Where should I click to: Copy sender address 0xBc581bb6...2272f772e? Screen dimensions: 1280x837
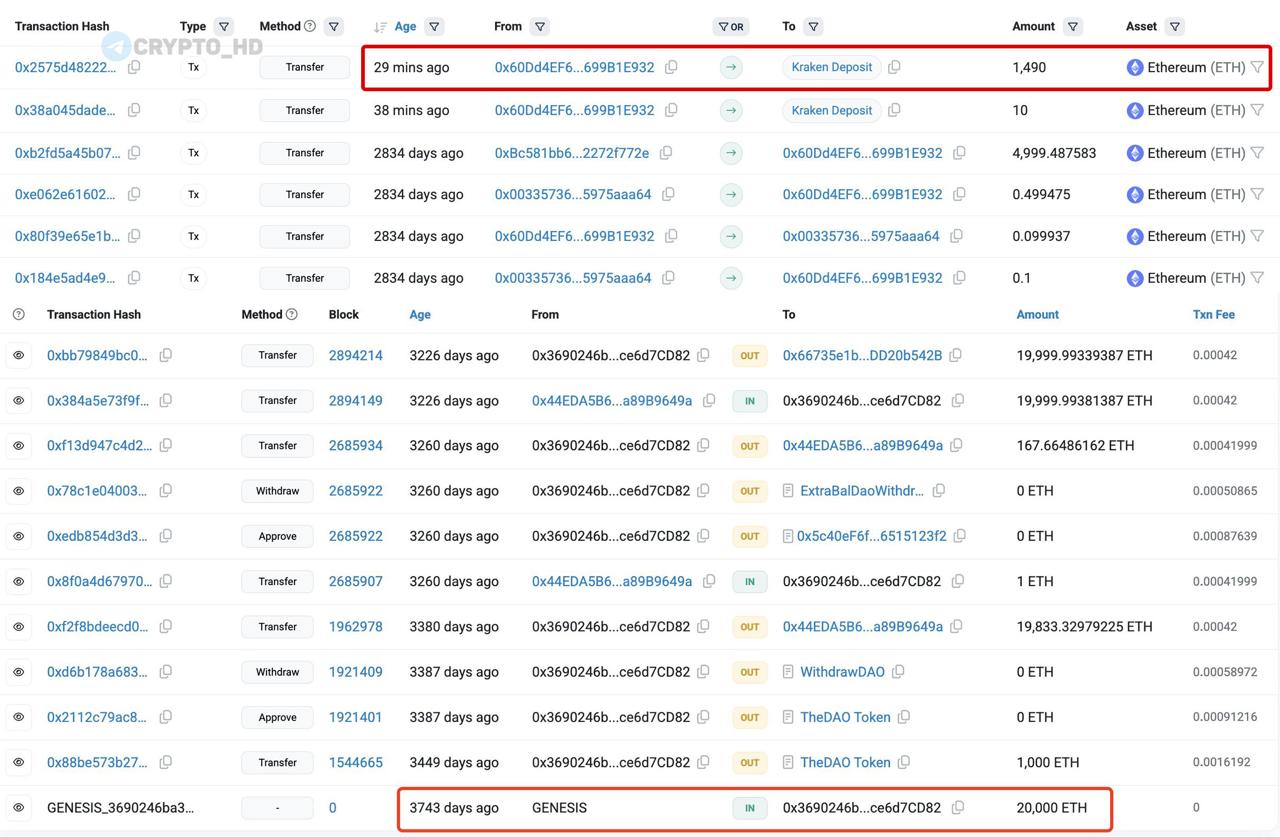coord(666,153)
